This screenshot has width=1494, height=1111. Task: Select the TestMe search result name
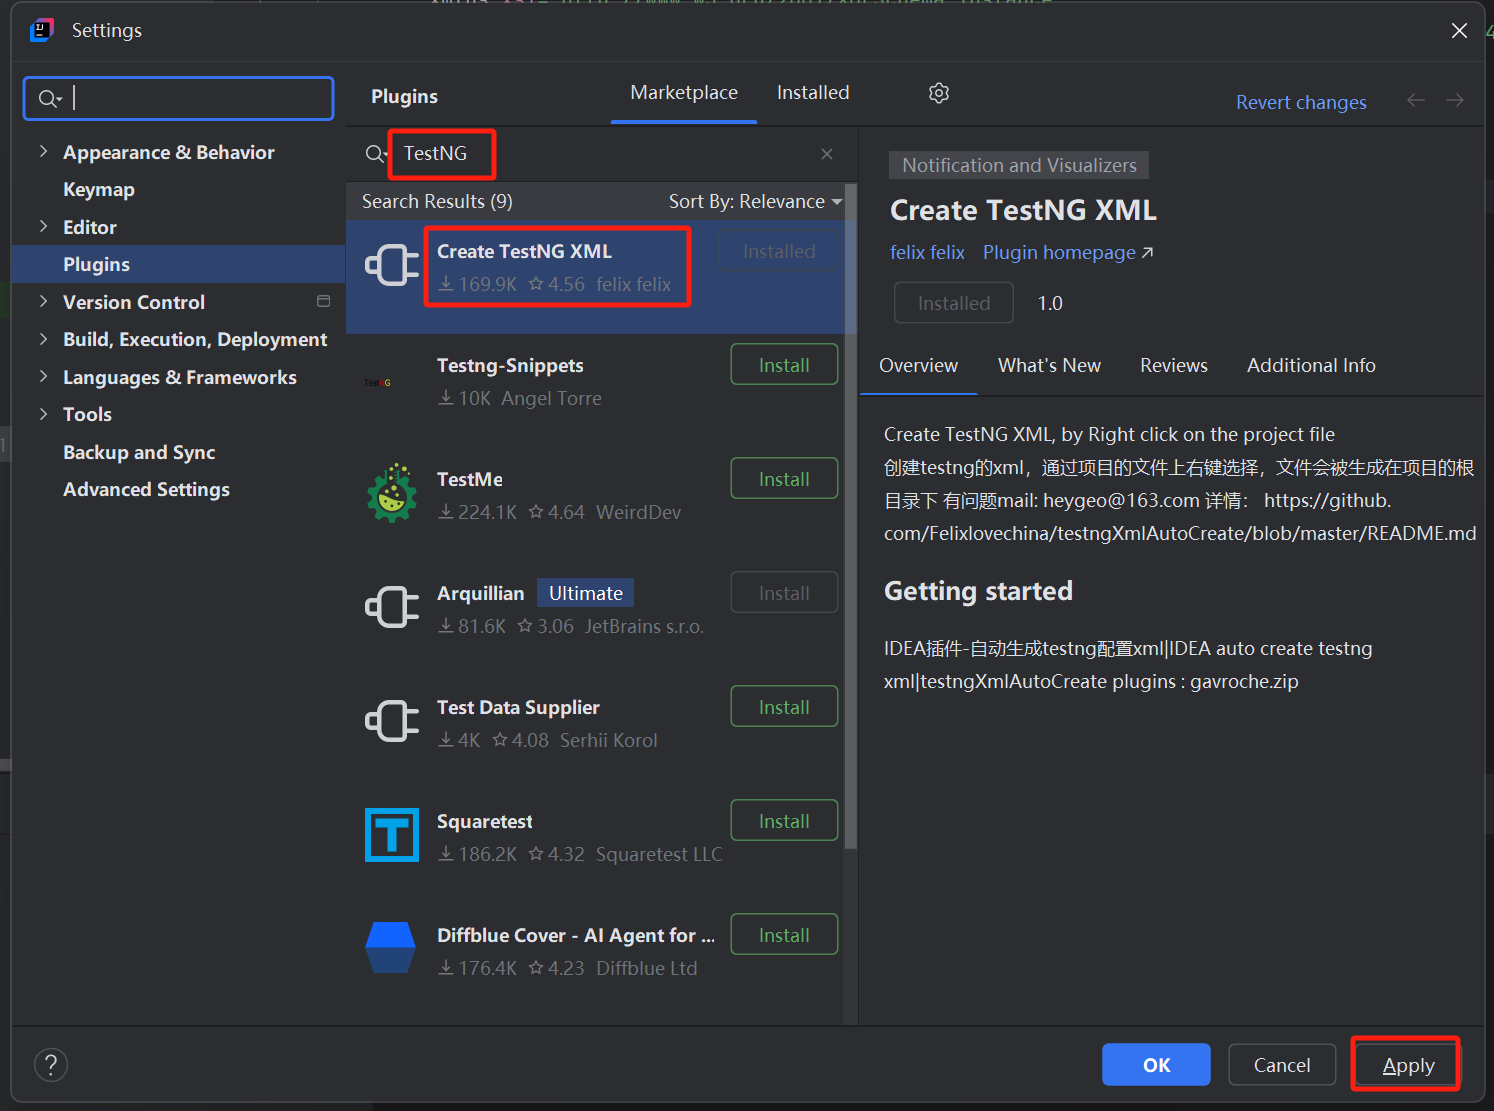click(x=470, y=480)
